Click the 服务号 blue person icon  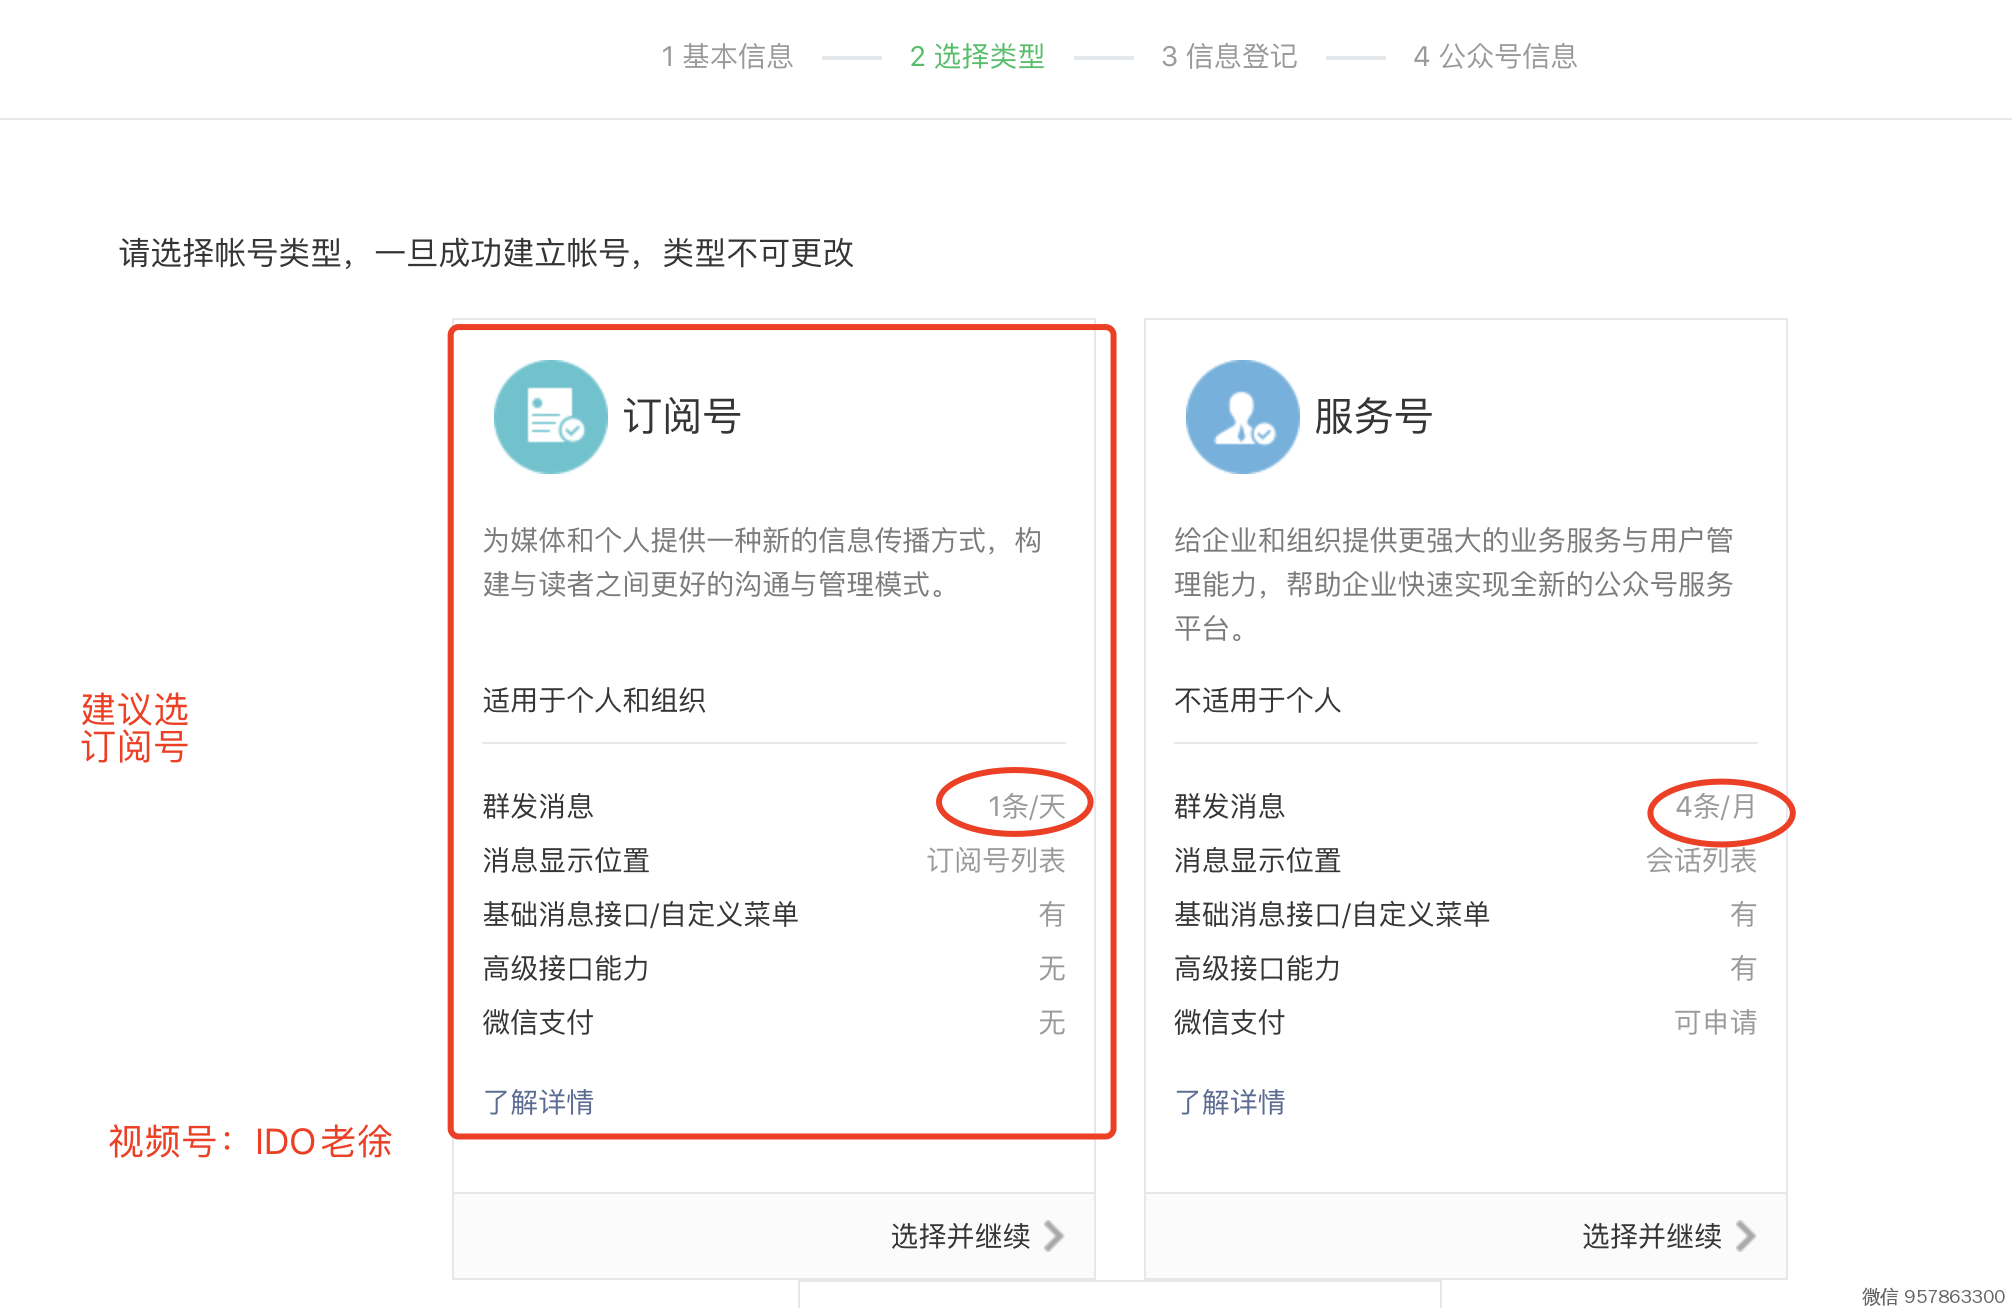point(1242,417)
